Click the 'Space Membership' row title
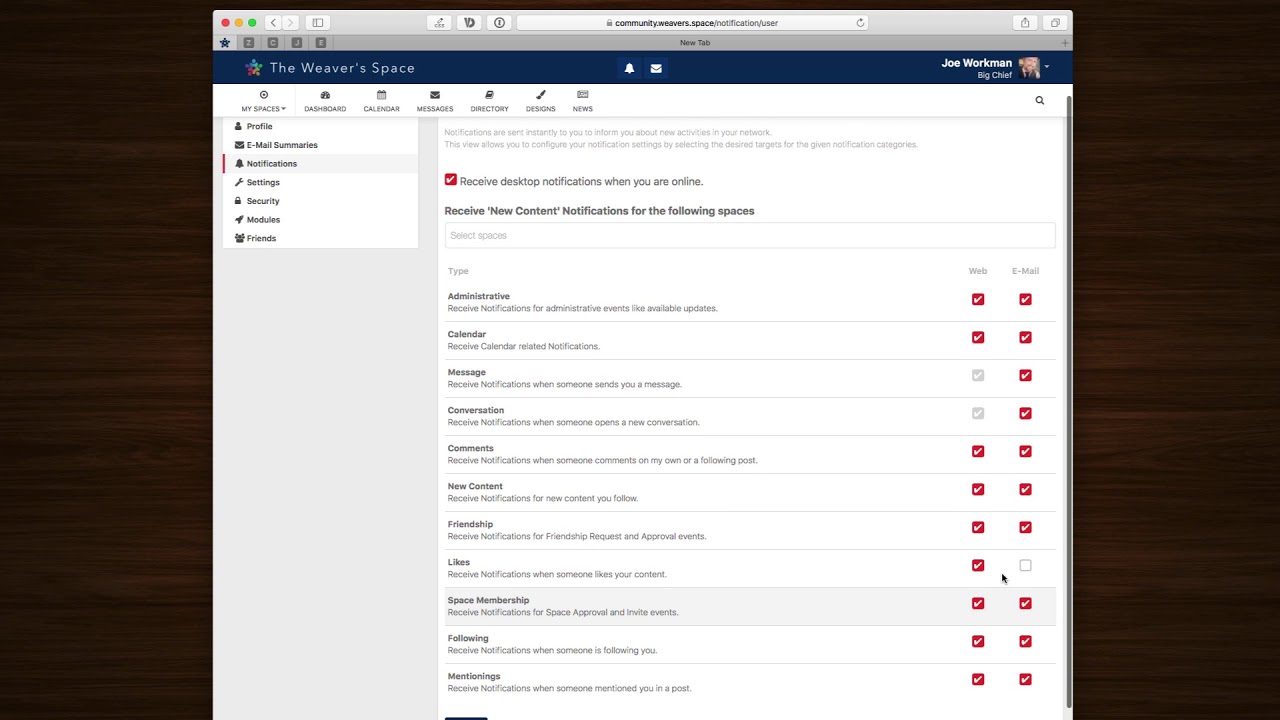Image resolution: width=1280 pixels, height=720 pixels. 488,600
